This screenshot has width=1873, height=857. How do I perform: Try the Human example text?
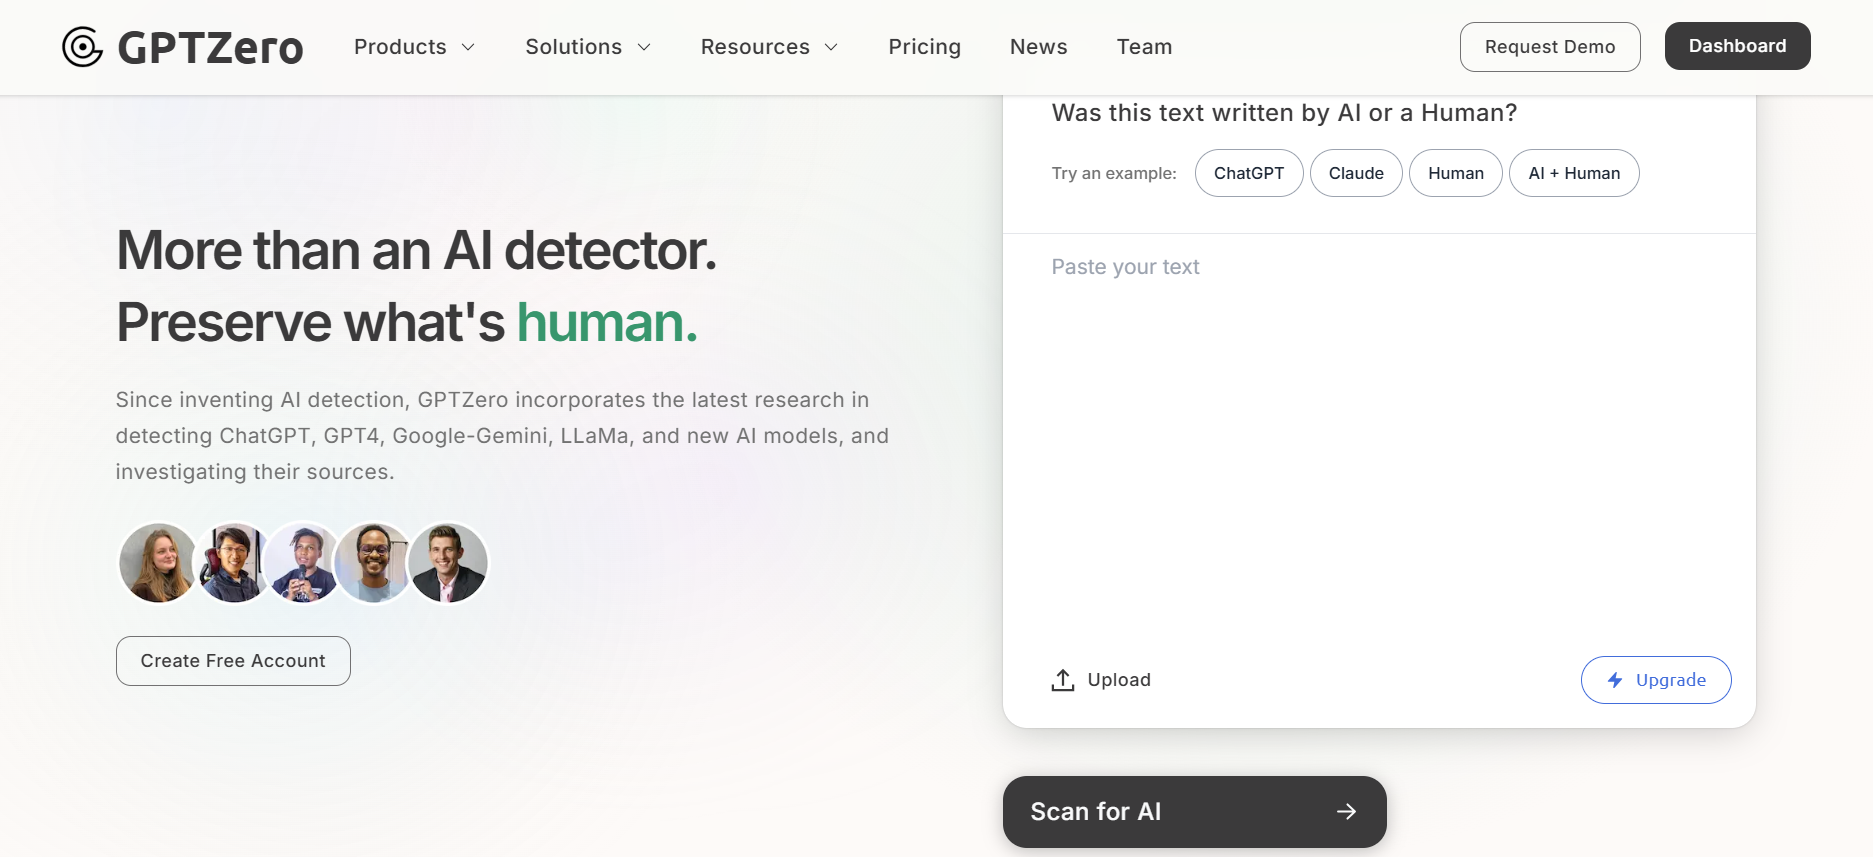coord(1456,173)
